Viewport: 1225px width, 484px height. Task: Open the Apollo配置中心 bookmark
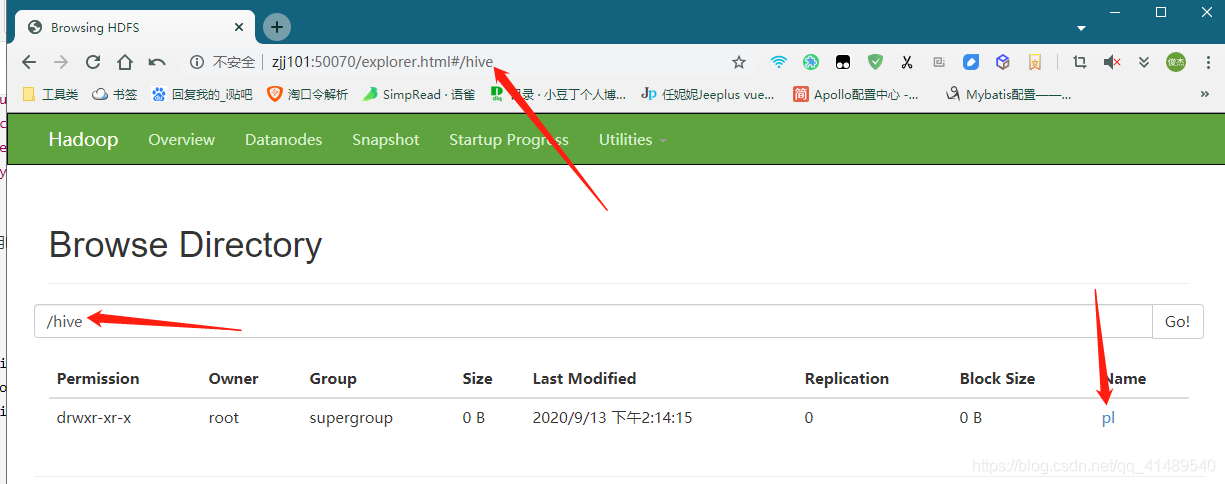tap(857, 94)
